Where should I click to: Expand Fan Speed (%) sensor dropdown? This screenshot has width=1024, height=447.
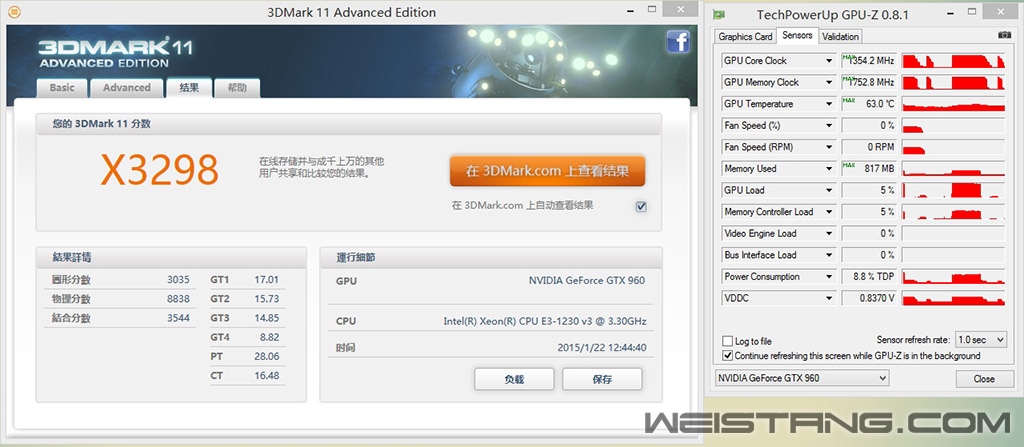[829, 125]
